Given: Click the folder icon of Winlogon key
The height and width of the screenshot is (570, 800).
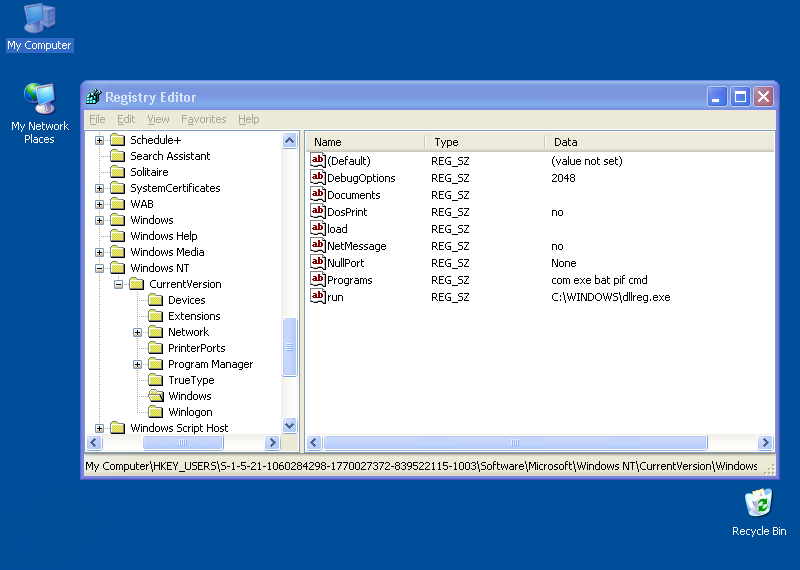Looking at the screenshot, I should tap(156, 412).
